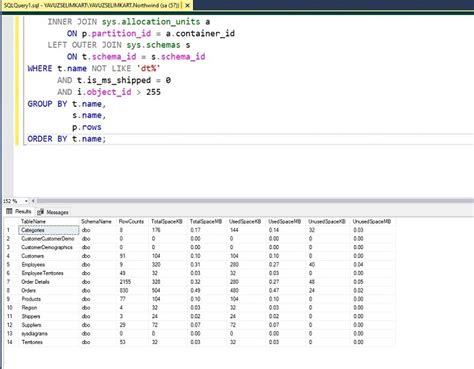Switch to the Results tab

[x=19, y=212]
